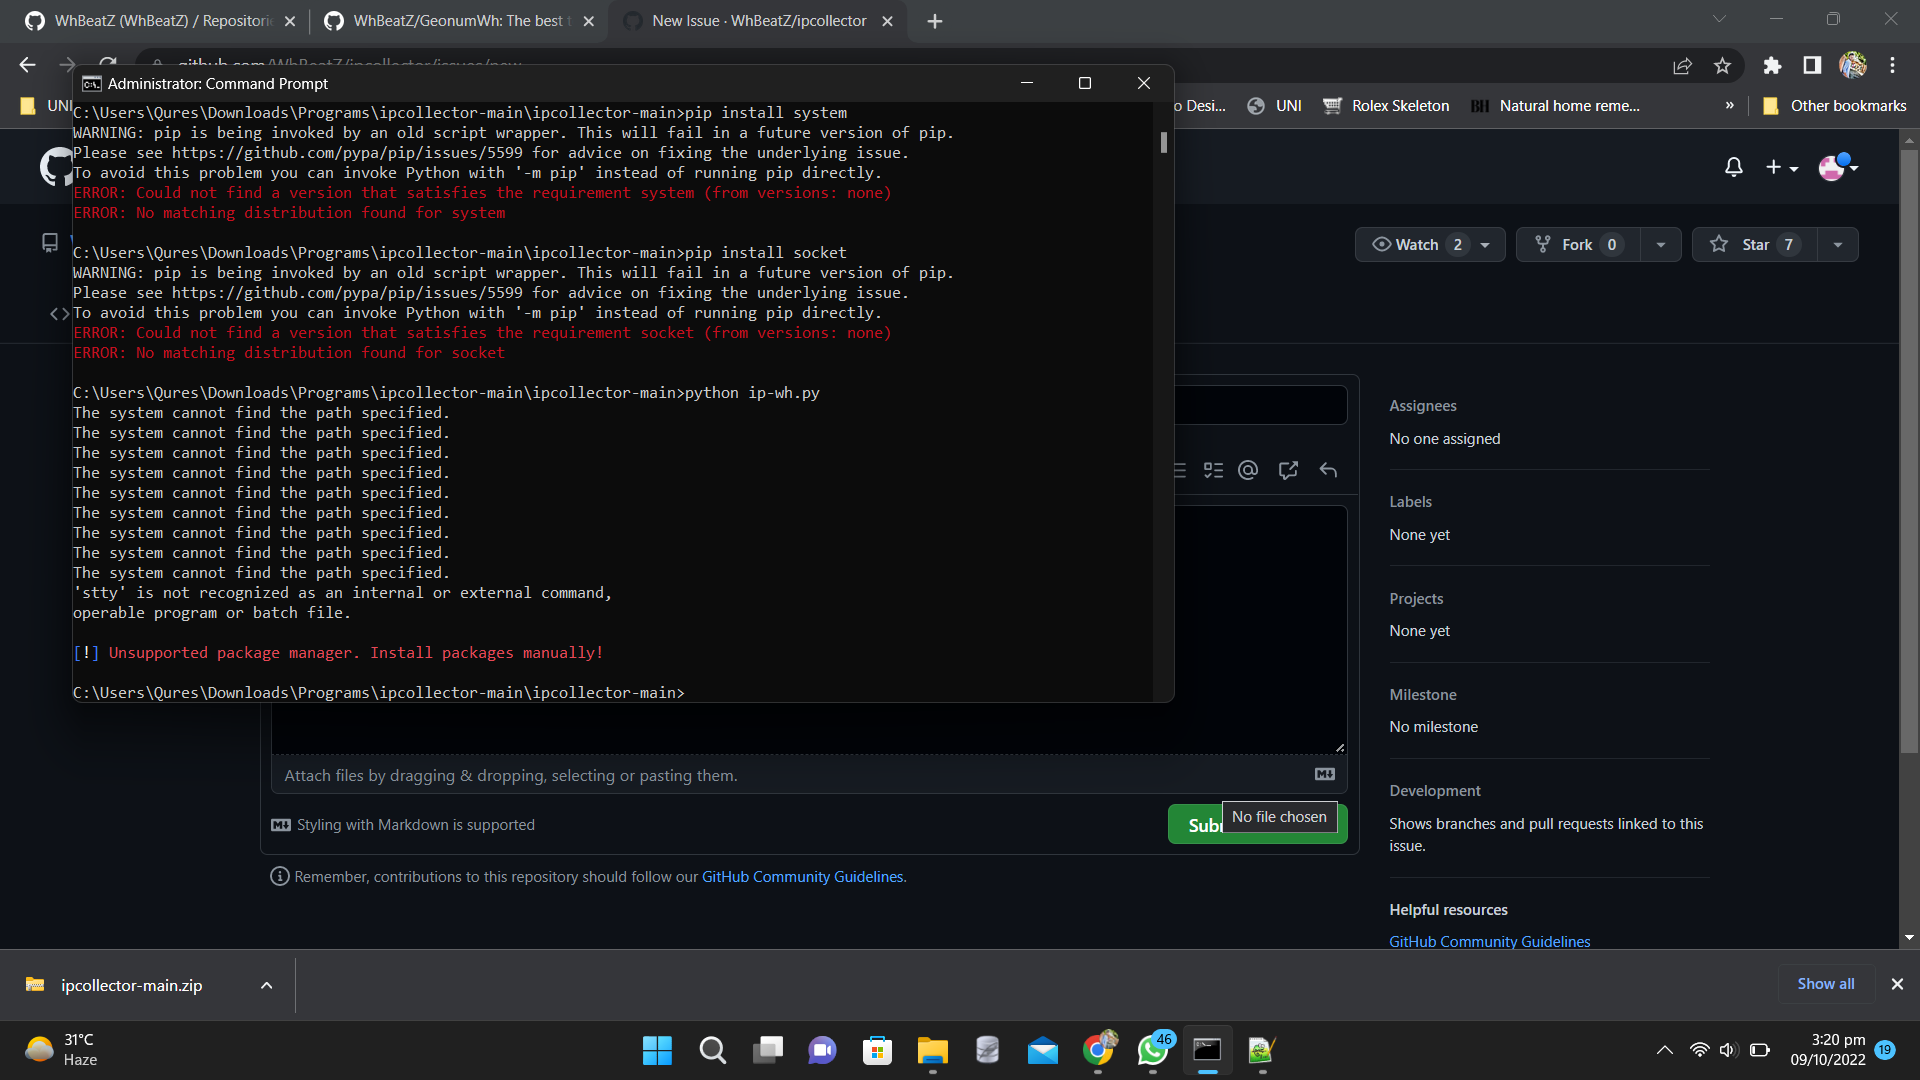Click the Markdown icon near attach files bar

click(x=1326, y=773)
